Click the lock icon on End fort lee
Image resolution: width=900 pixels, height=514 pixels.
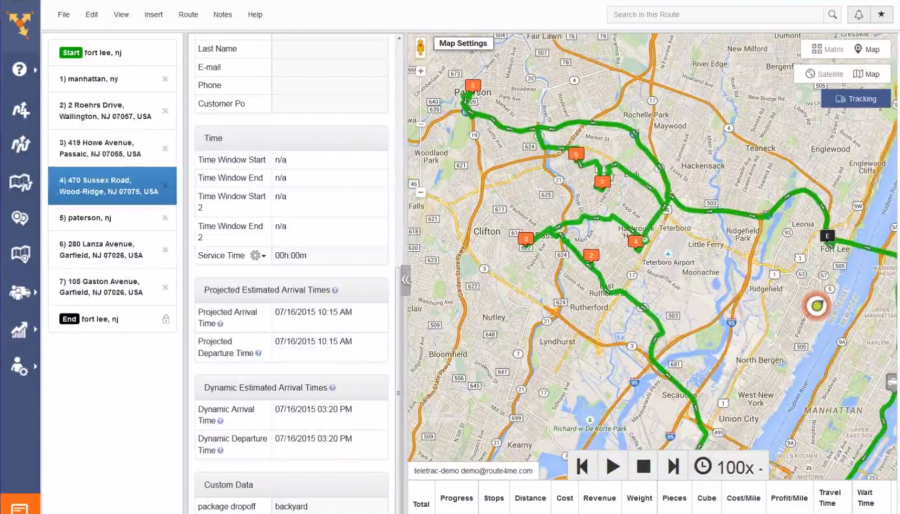pos(165,319)
